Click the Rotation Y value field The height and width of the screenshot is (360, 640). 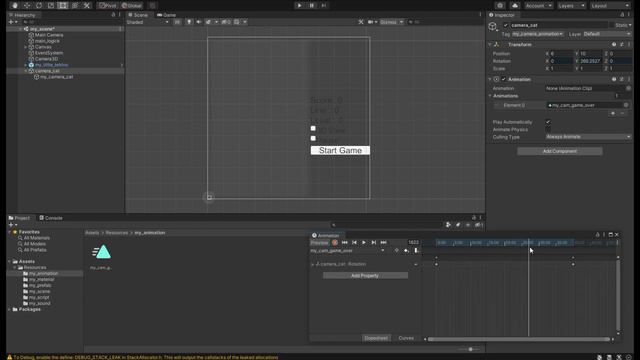point(590,61)
